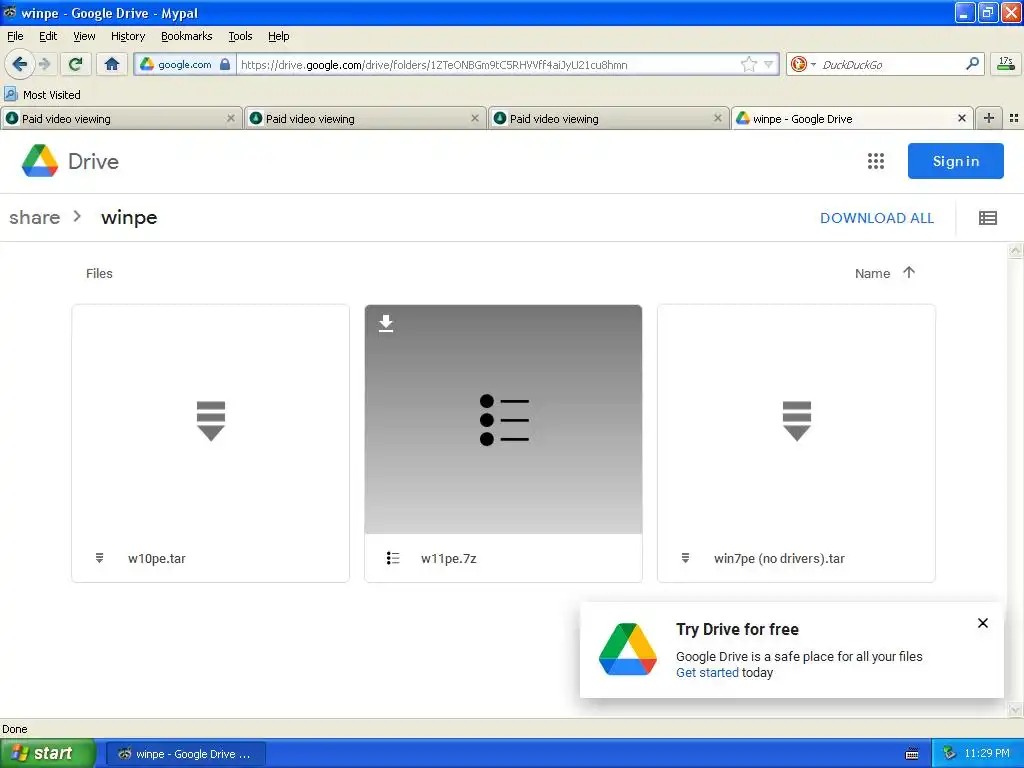Dismiss the Try Drive for free popup

(982, 623)
